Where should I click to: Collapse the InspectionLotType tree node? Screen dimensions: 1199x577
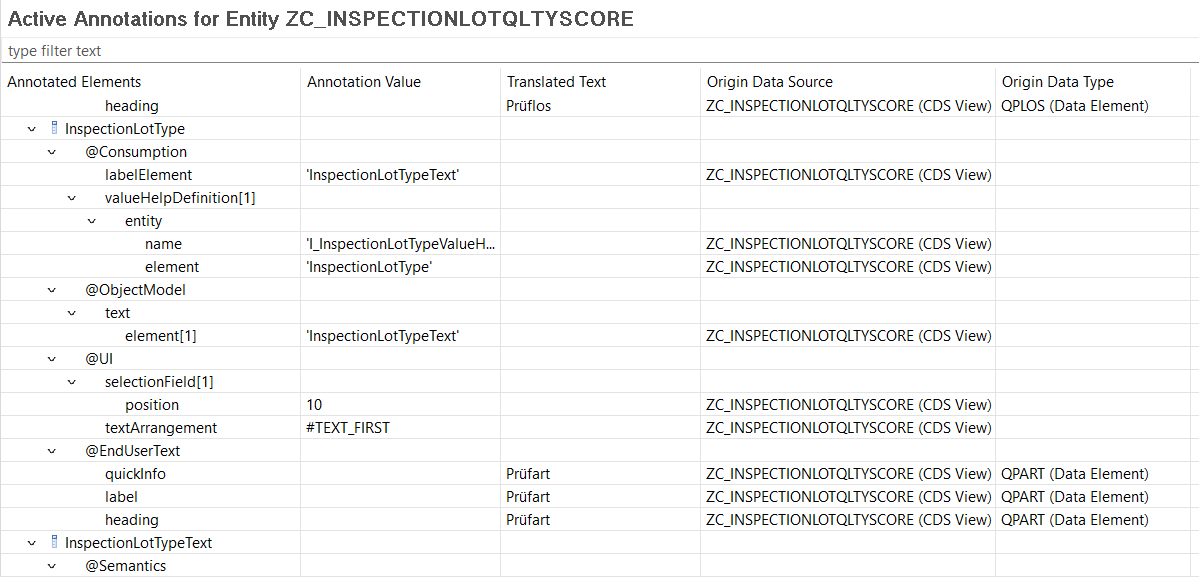coord(32,129)
